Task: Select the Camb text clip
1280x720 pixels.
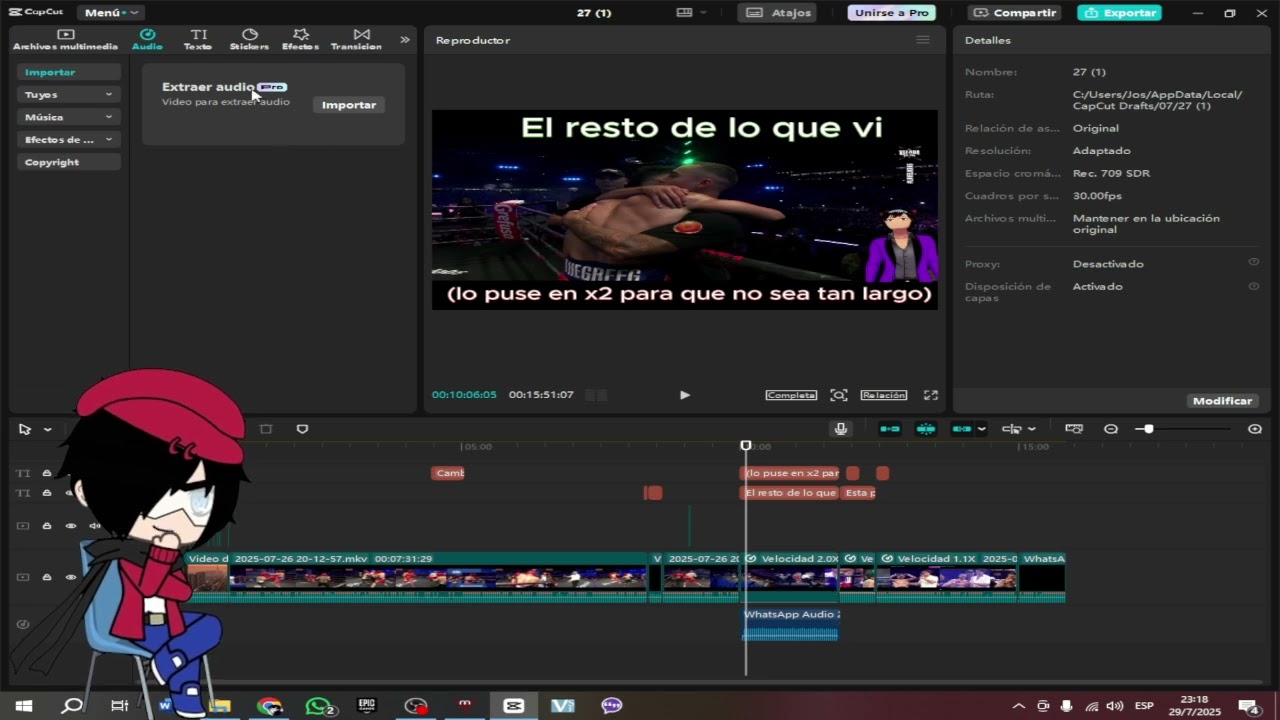Action: coord(448,473)
